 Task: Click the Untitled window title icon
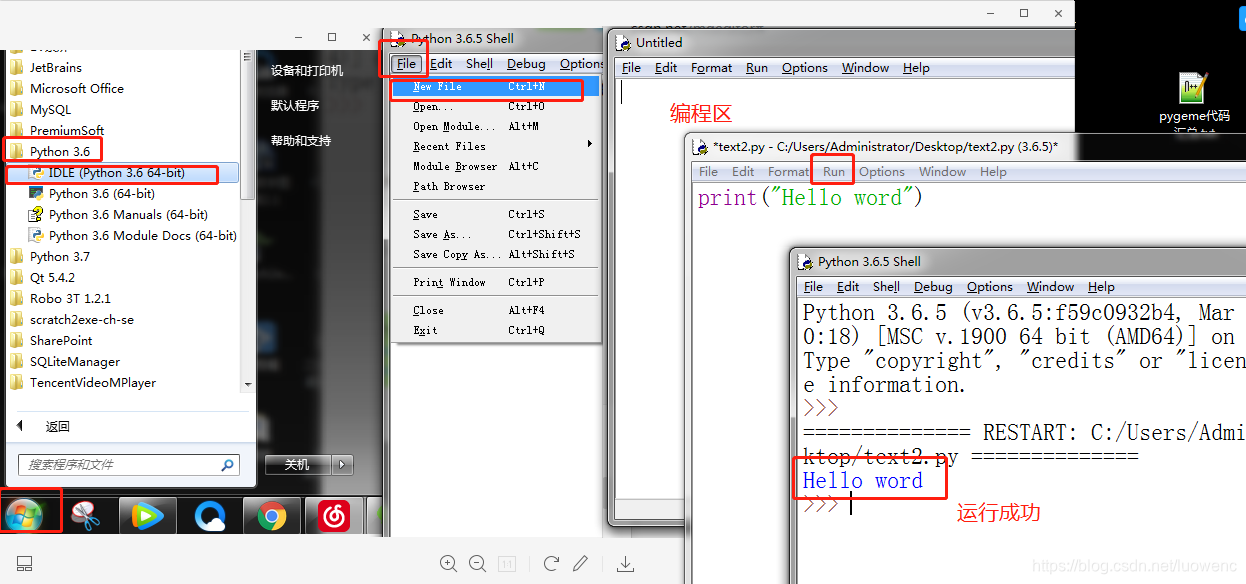pyautogui.click(x=624, y=43)
